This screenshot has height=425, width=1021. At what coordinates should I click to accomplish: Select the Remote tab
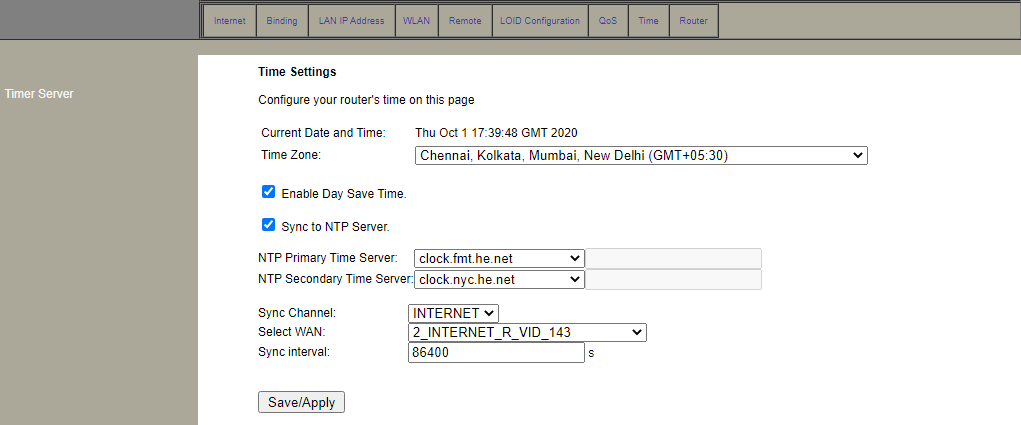click(x=465, y=21)
